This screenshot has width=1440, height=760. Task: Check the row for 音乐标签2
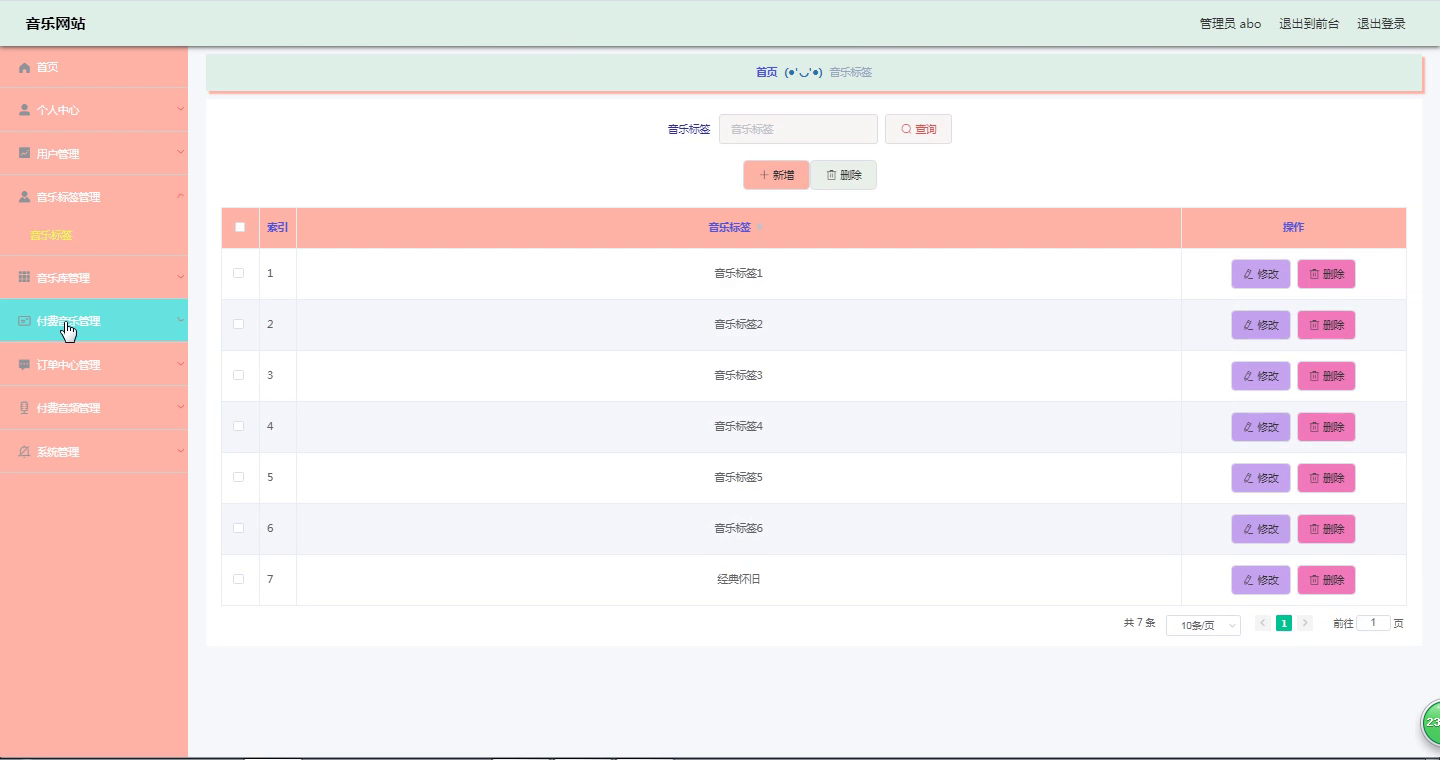(238, 324)
